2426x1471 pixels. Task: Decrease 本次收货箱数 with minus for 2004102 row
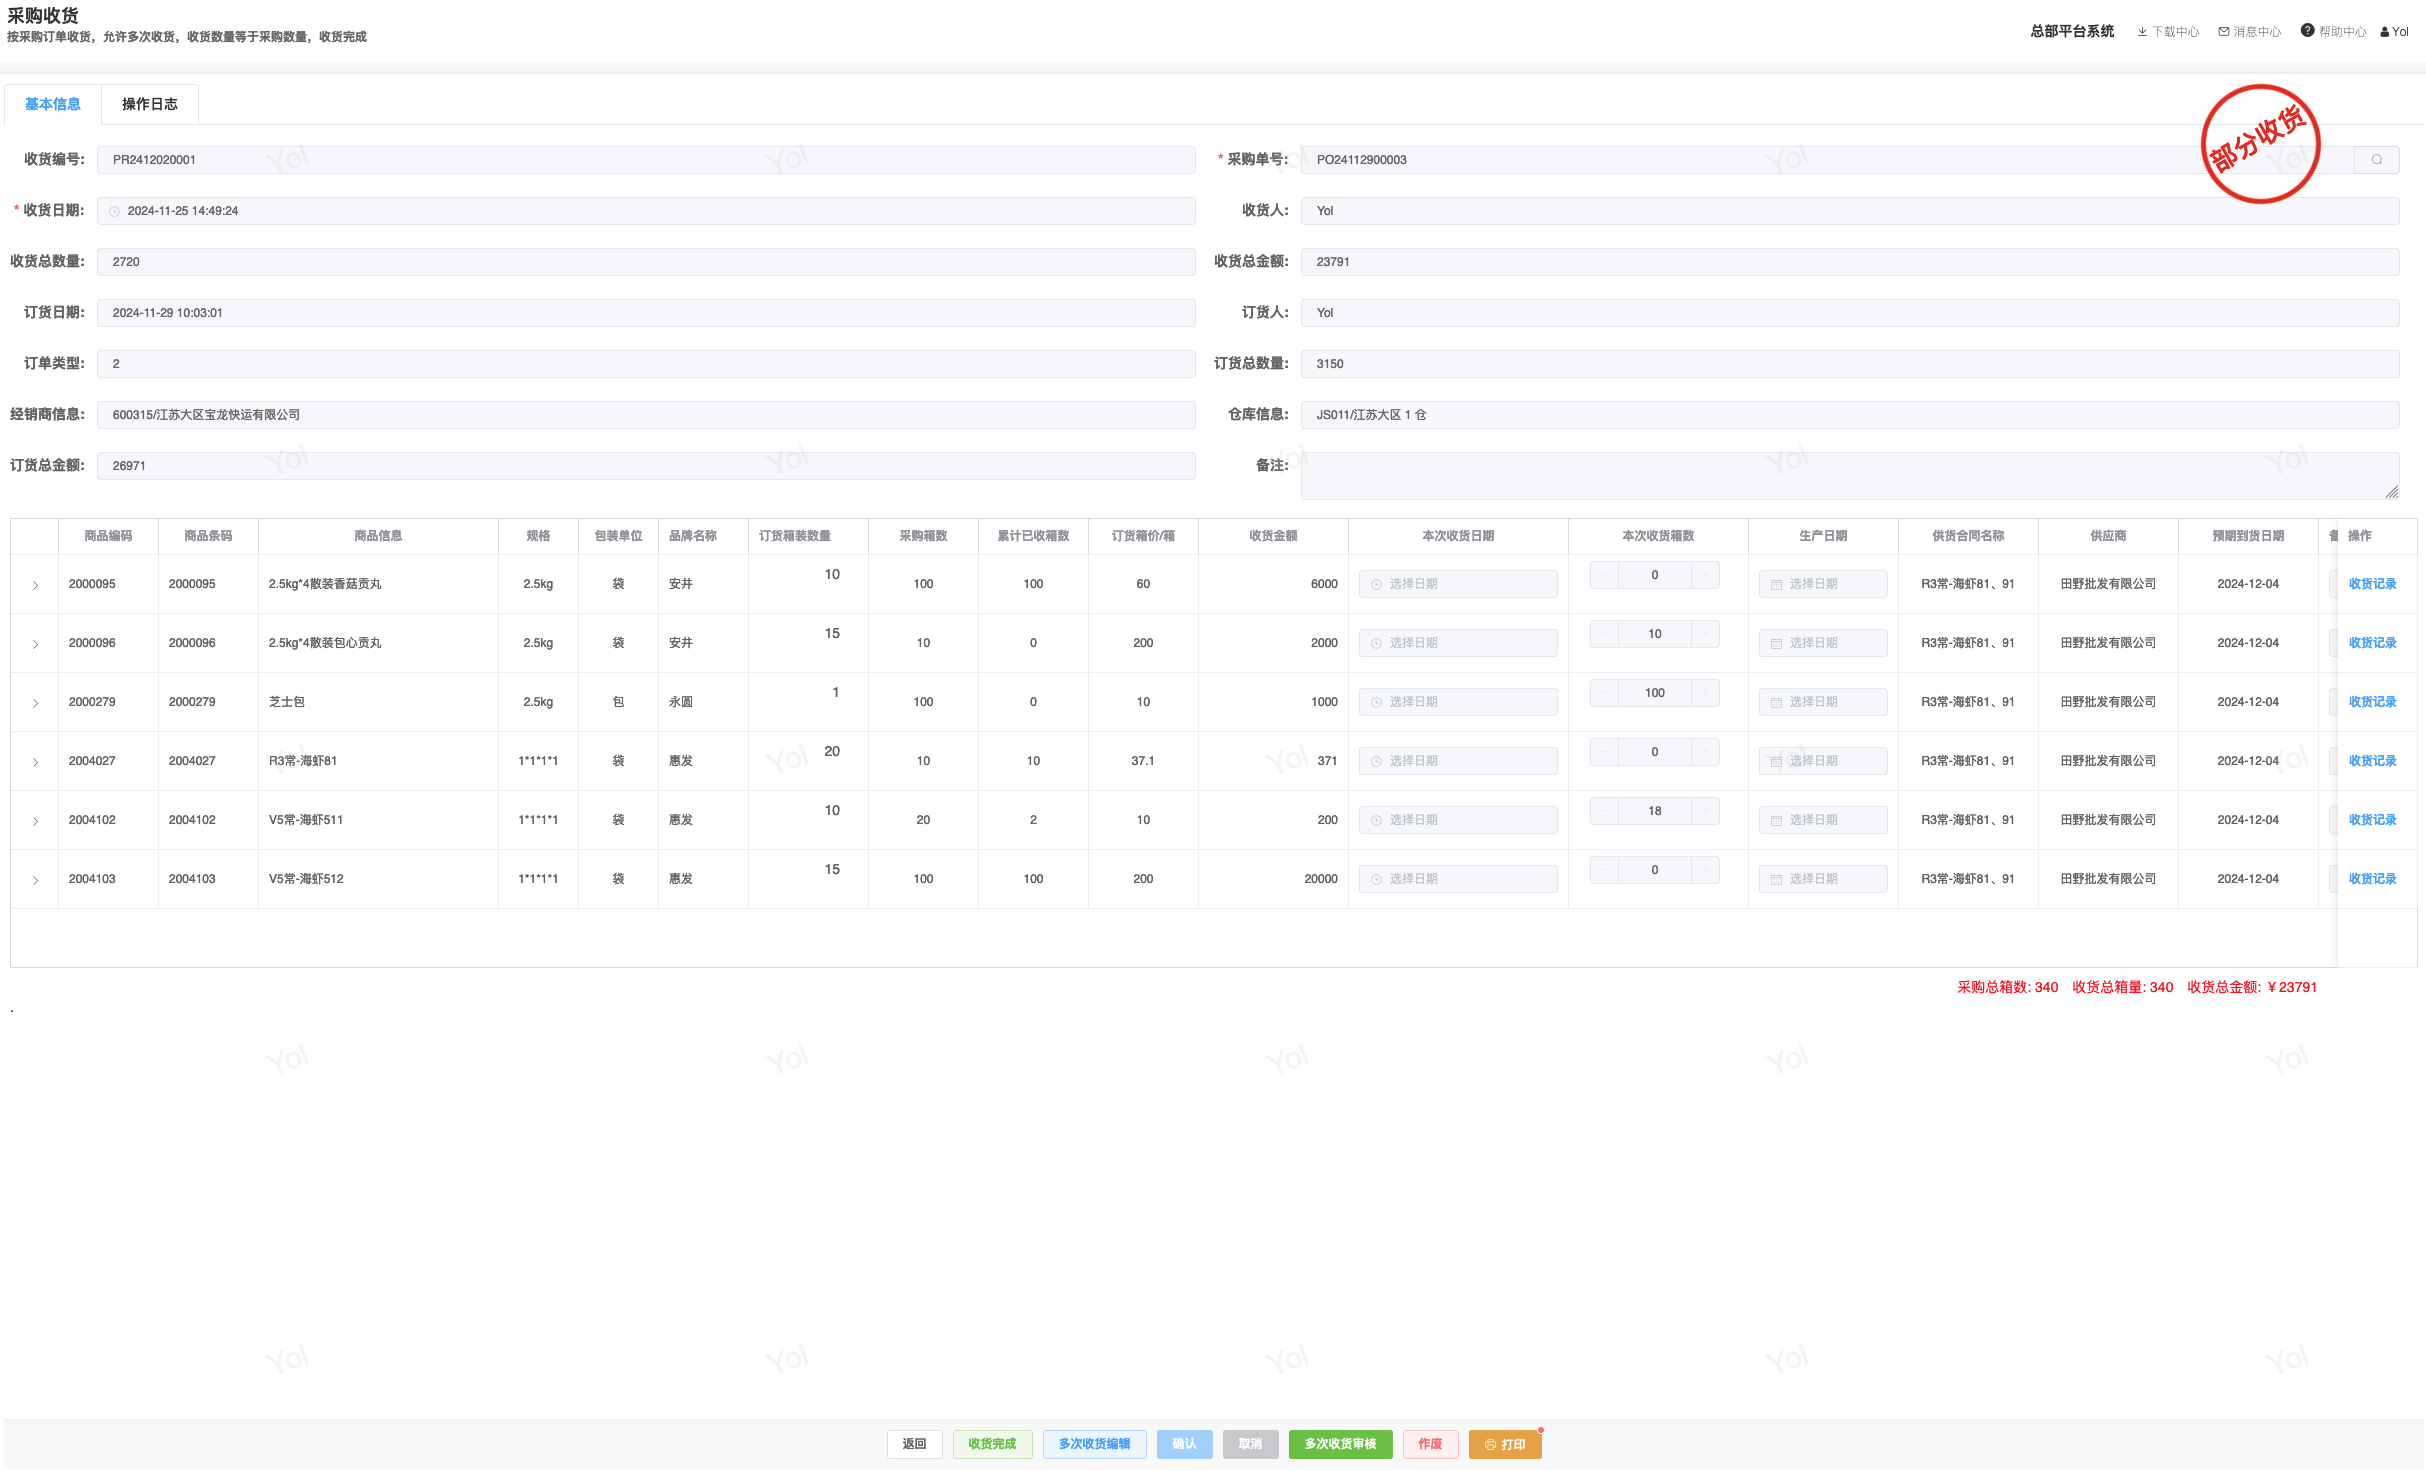(x=1604, y=811)
